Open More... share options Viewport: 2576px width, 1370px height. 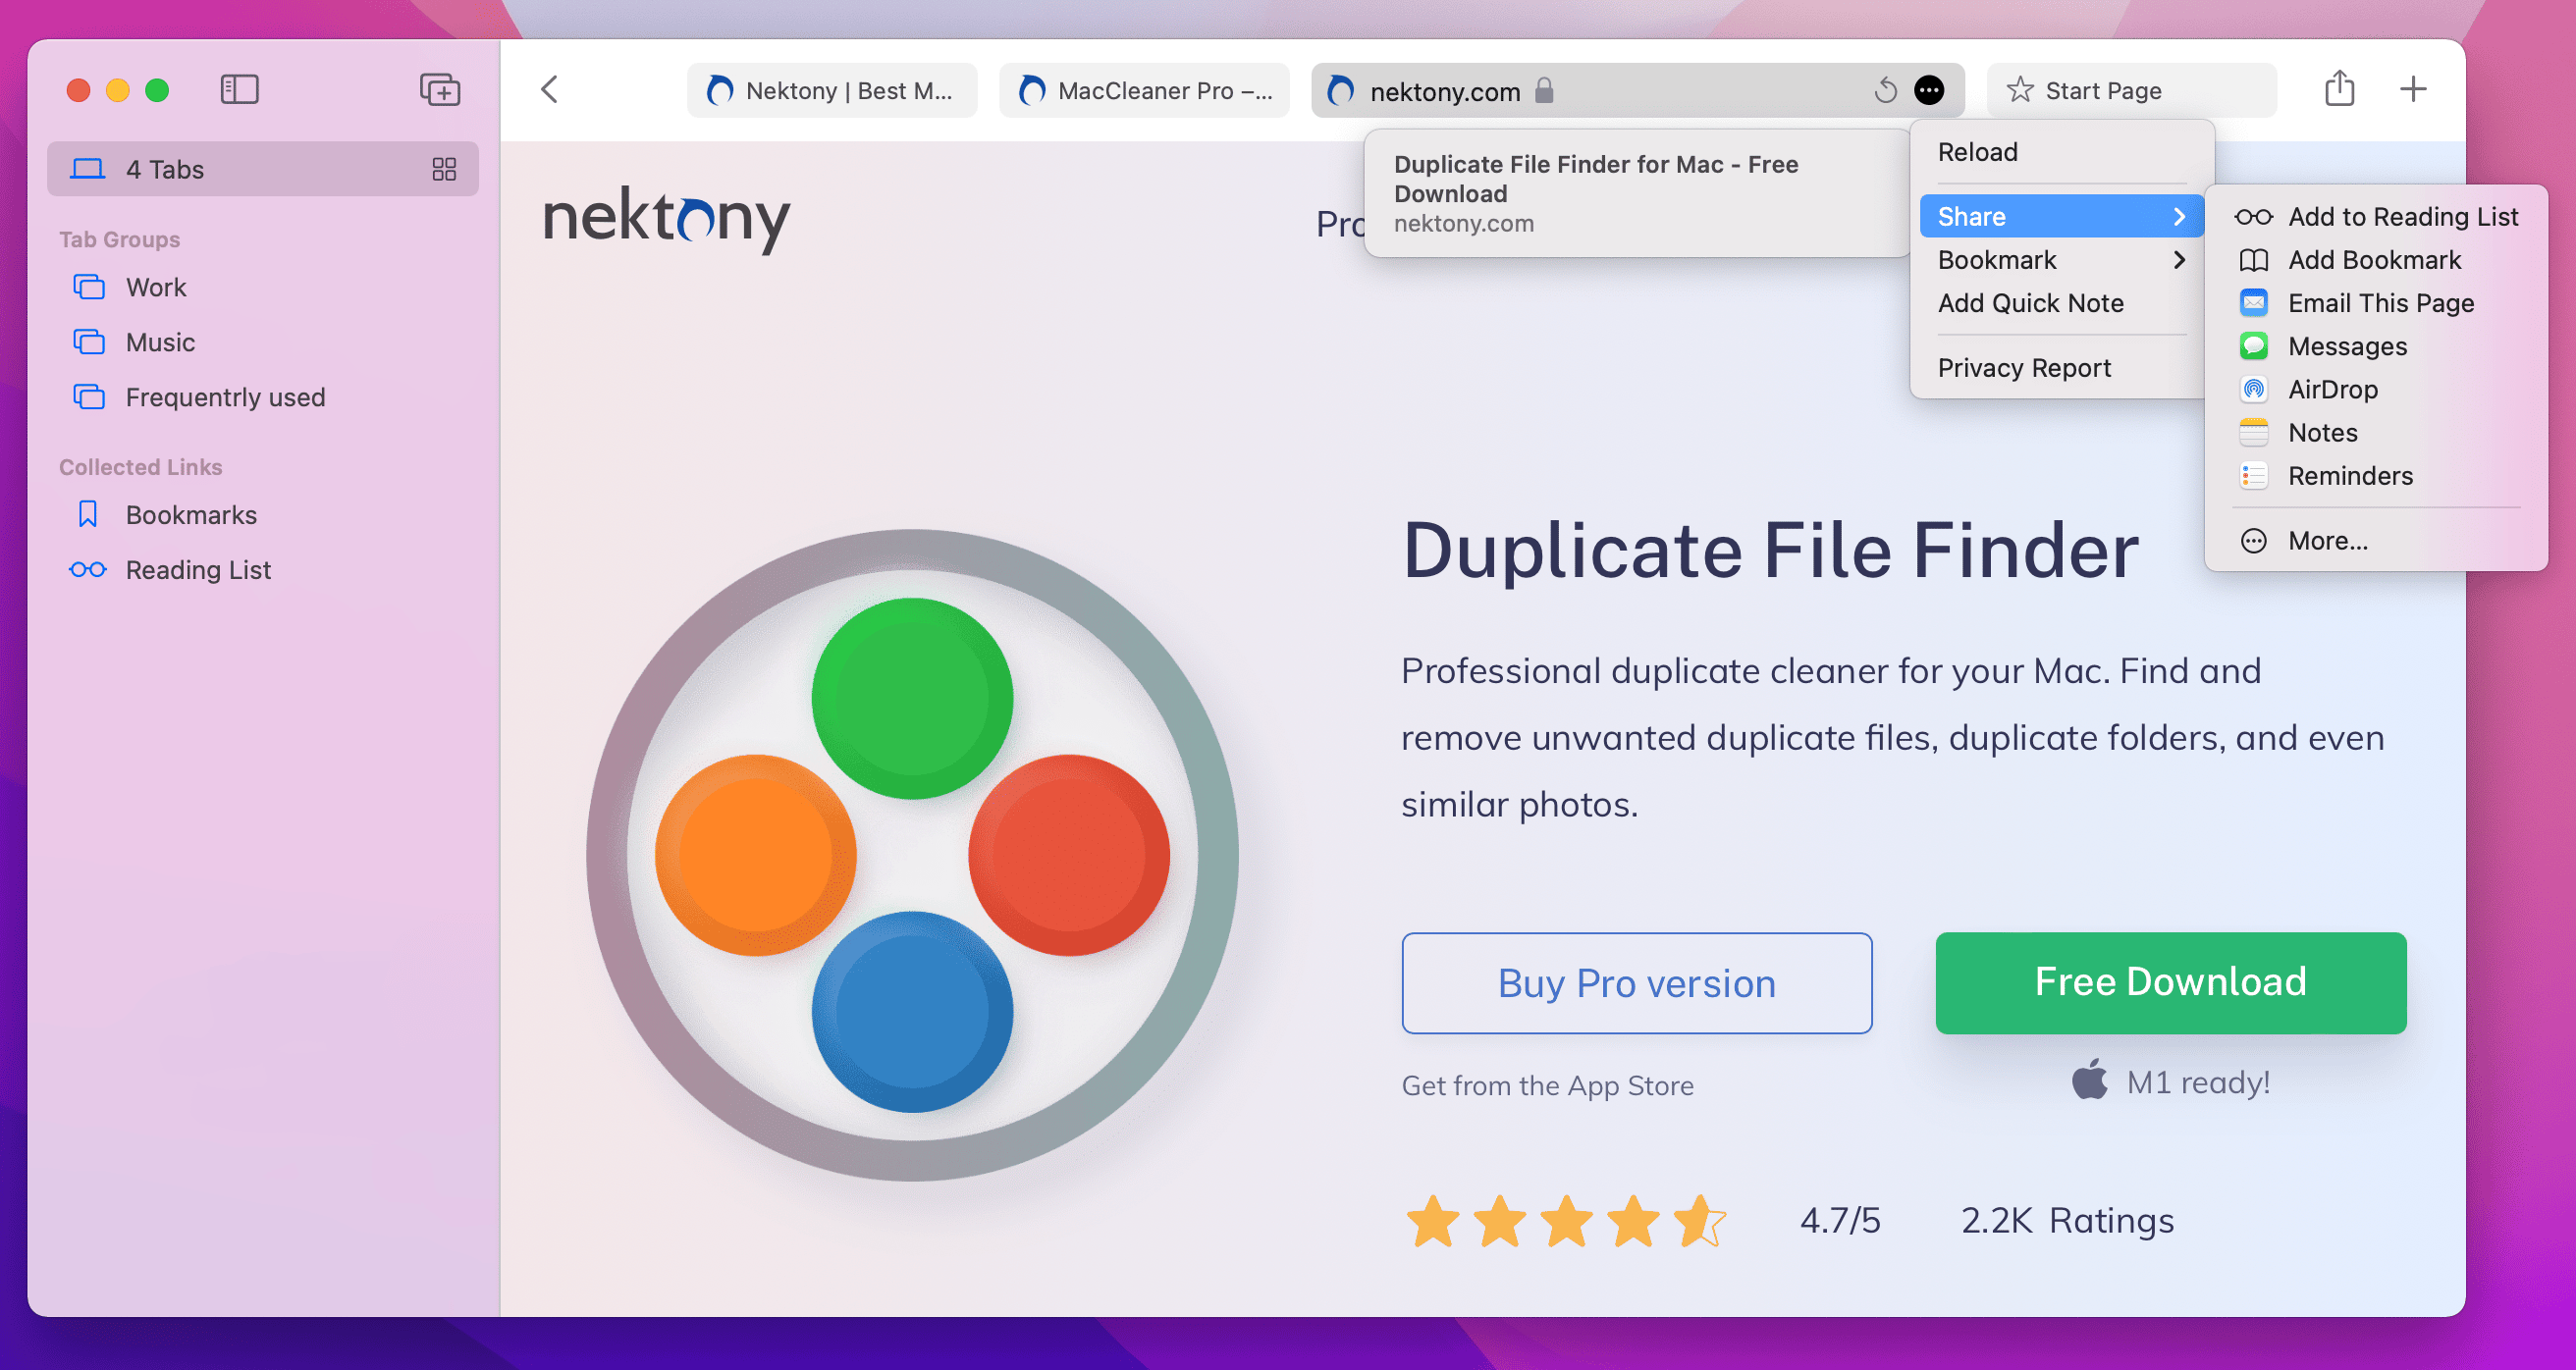[2376, 540]
